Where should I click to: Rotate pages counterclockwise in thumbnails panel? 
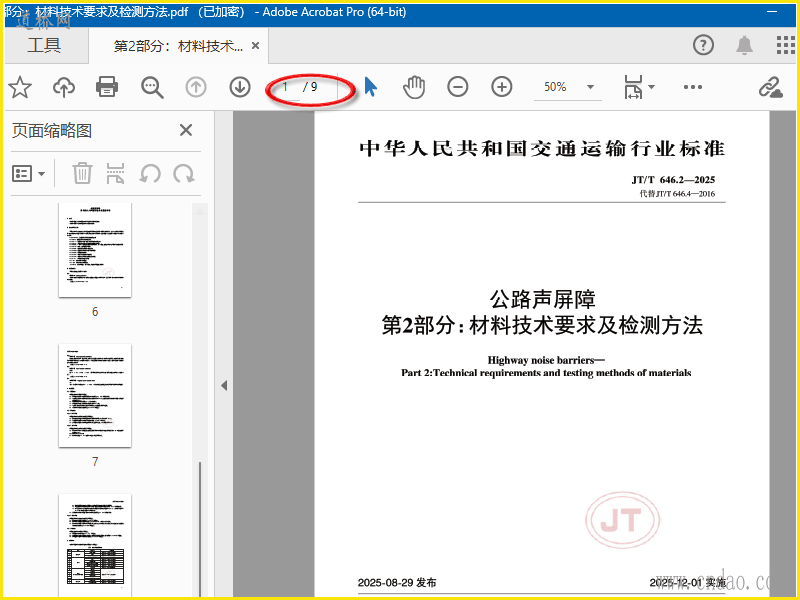click(x=150, y=173)
